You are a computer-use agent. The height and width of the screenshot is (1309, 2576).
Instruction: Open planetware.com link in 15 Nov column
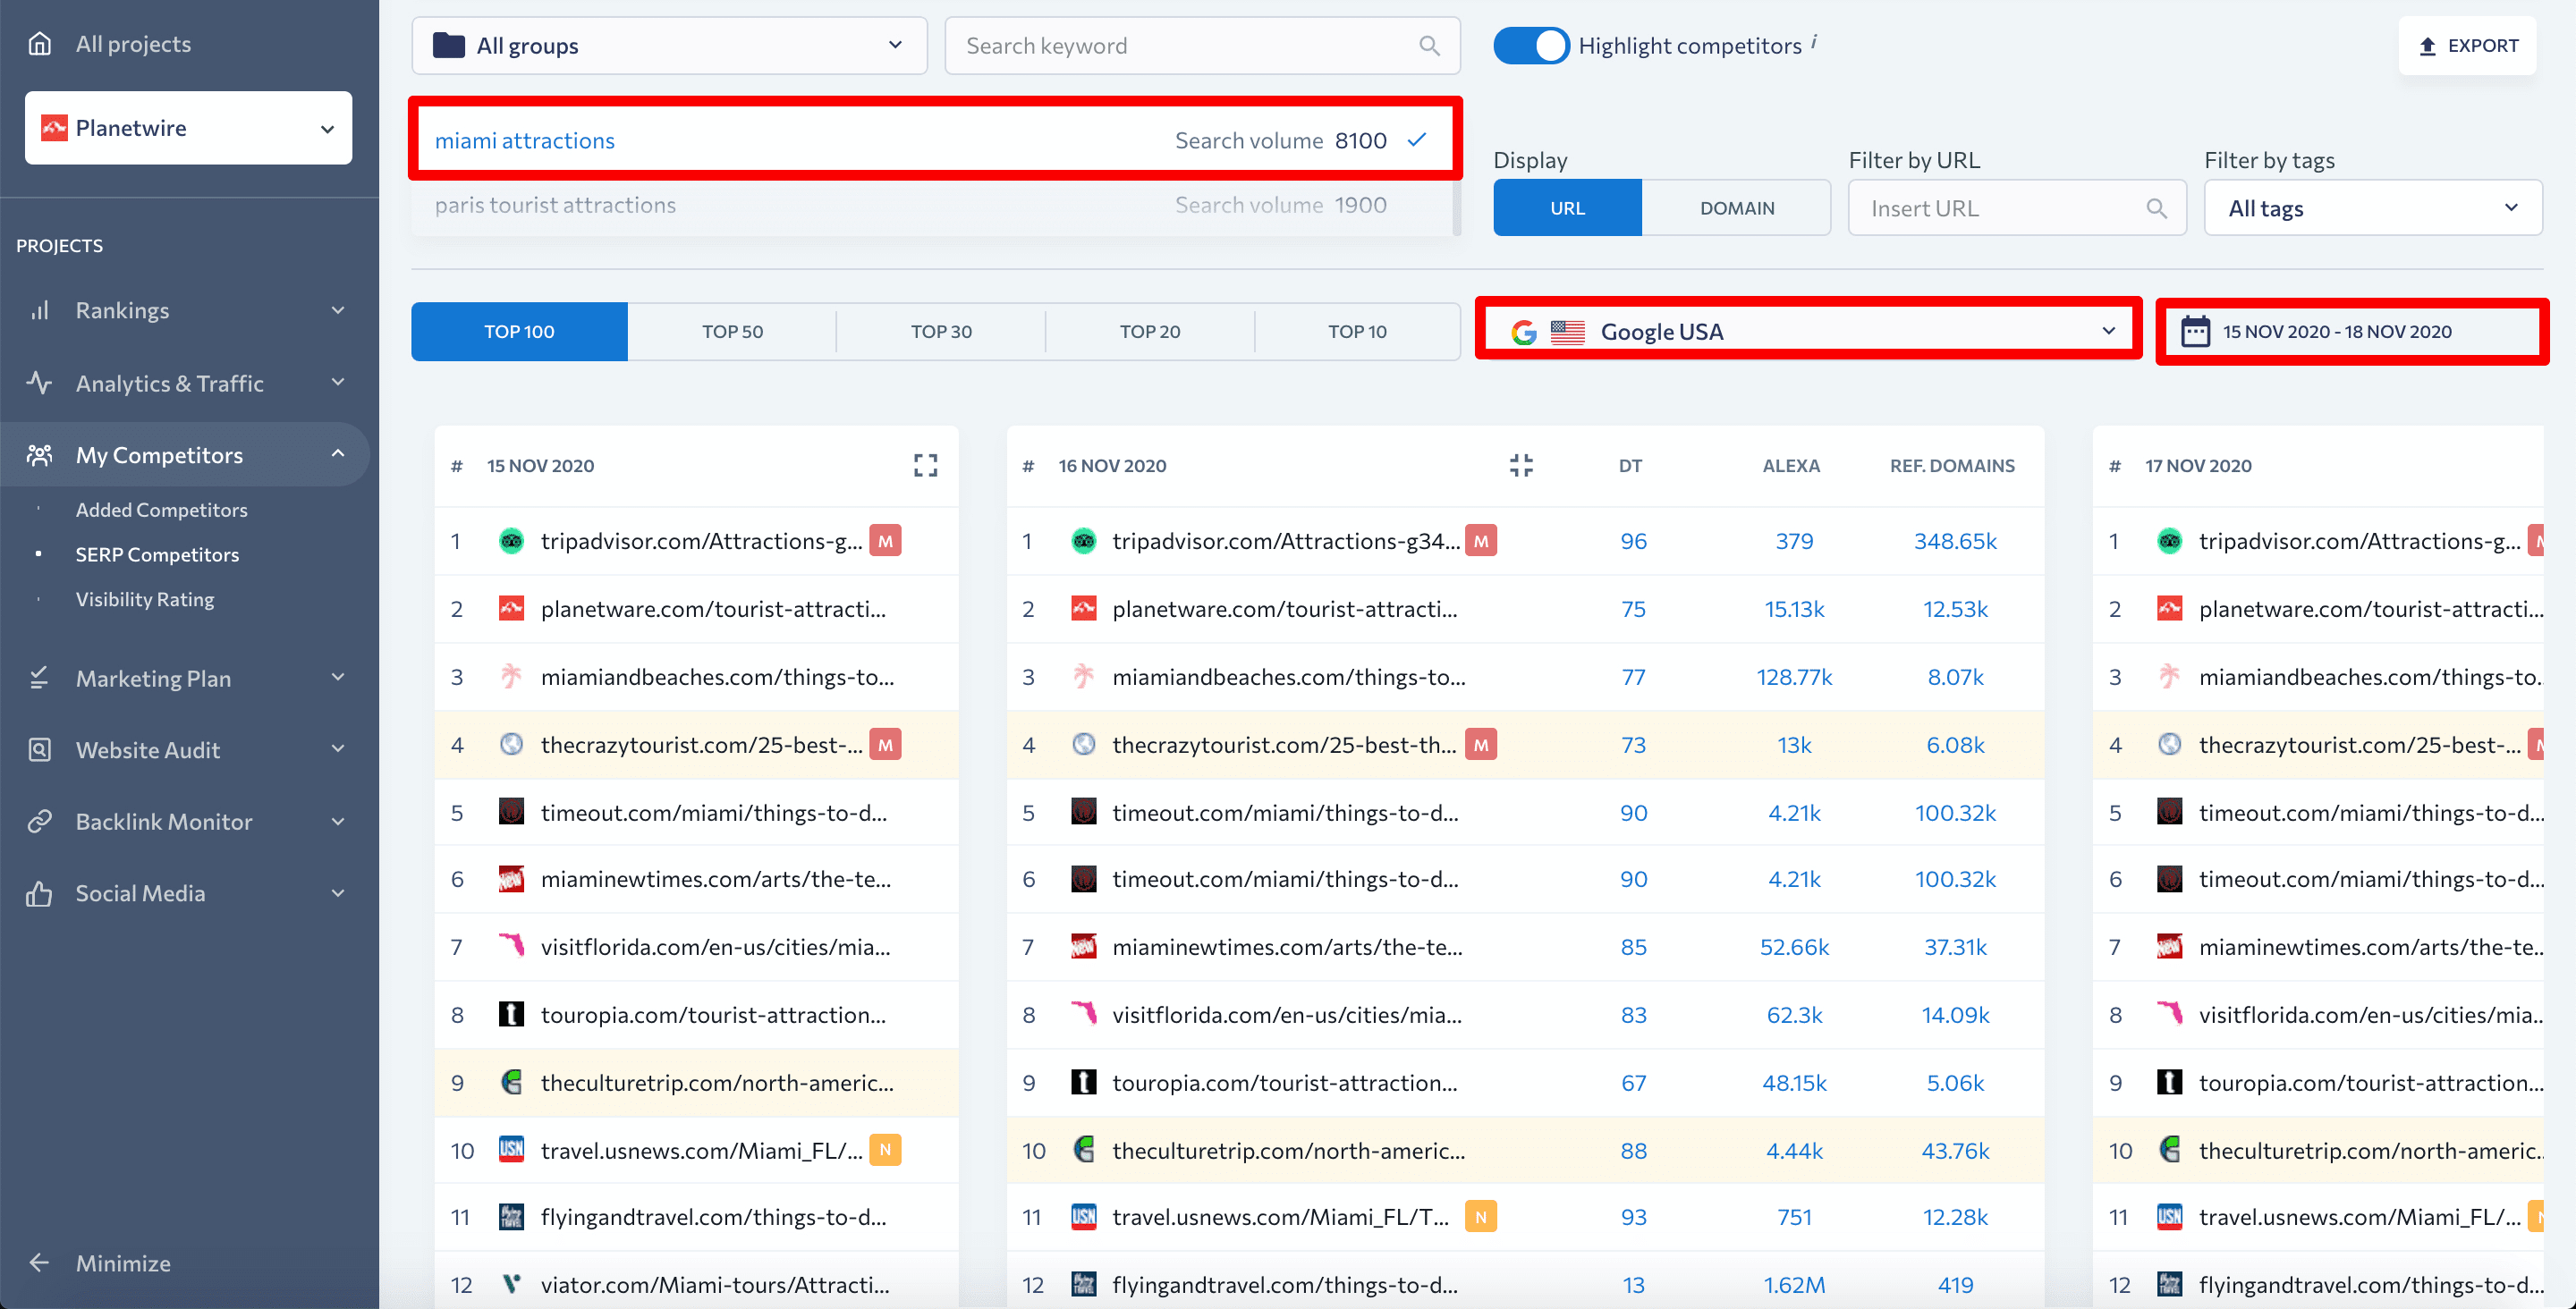pos(713,609)
